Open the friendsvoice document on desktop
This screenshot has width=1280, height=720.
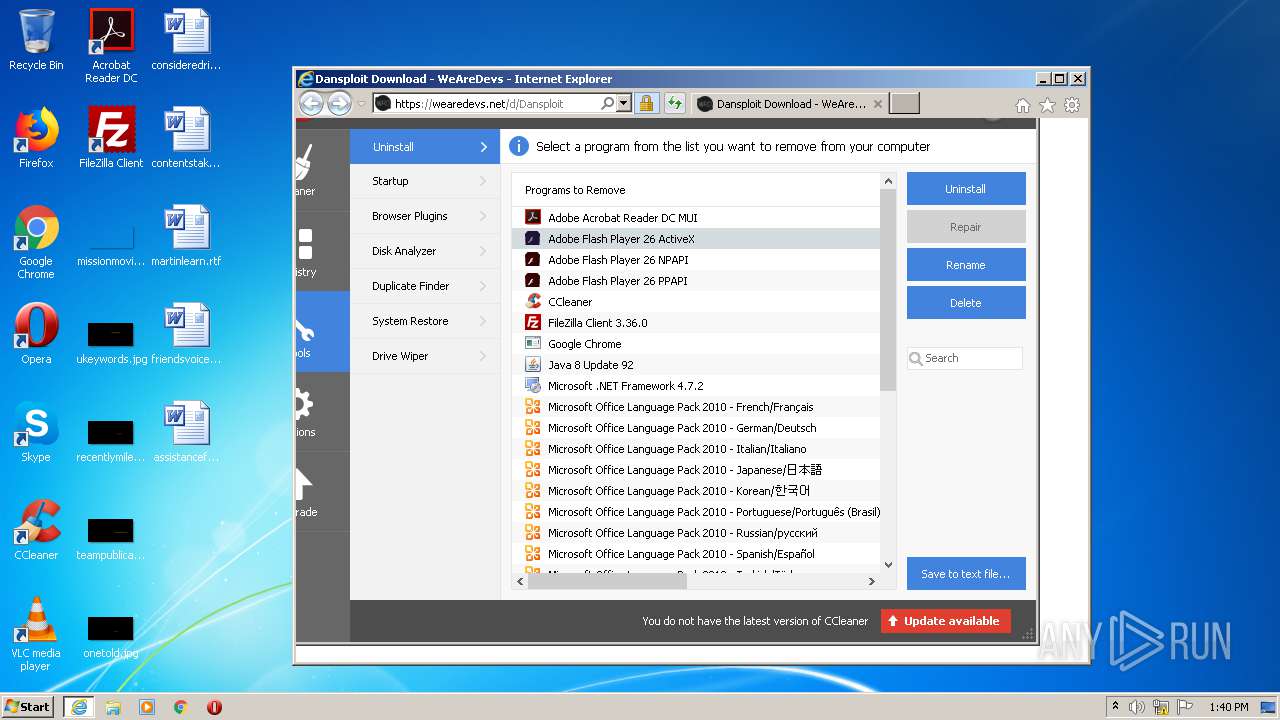click(186, 334)
